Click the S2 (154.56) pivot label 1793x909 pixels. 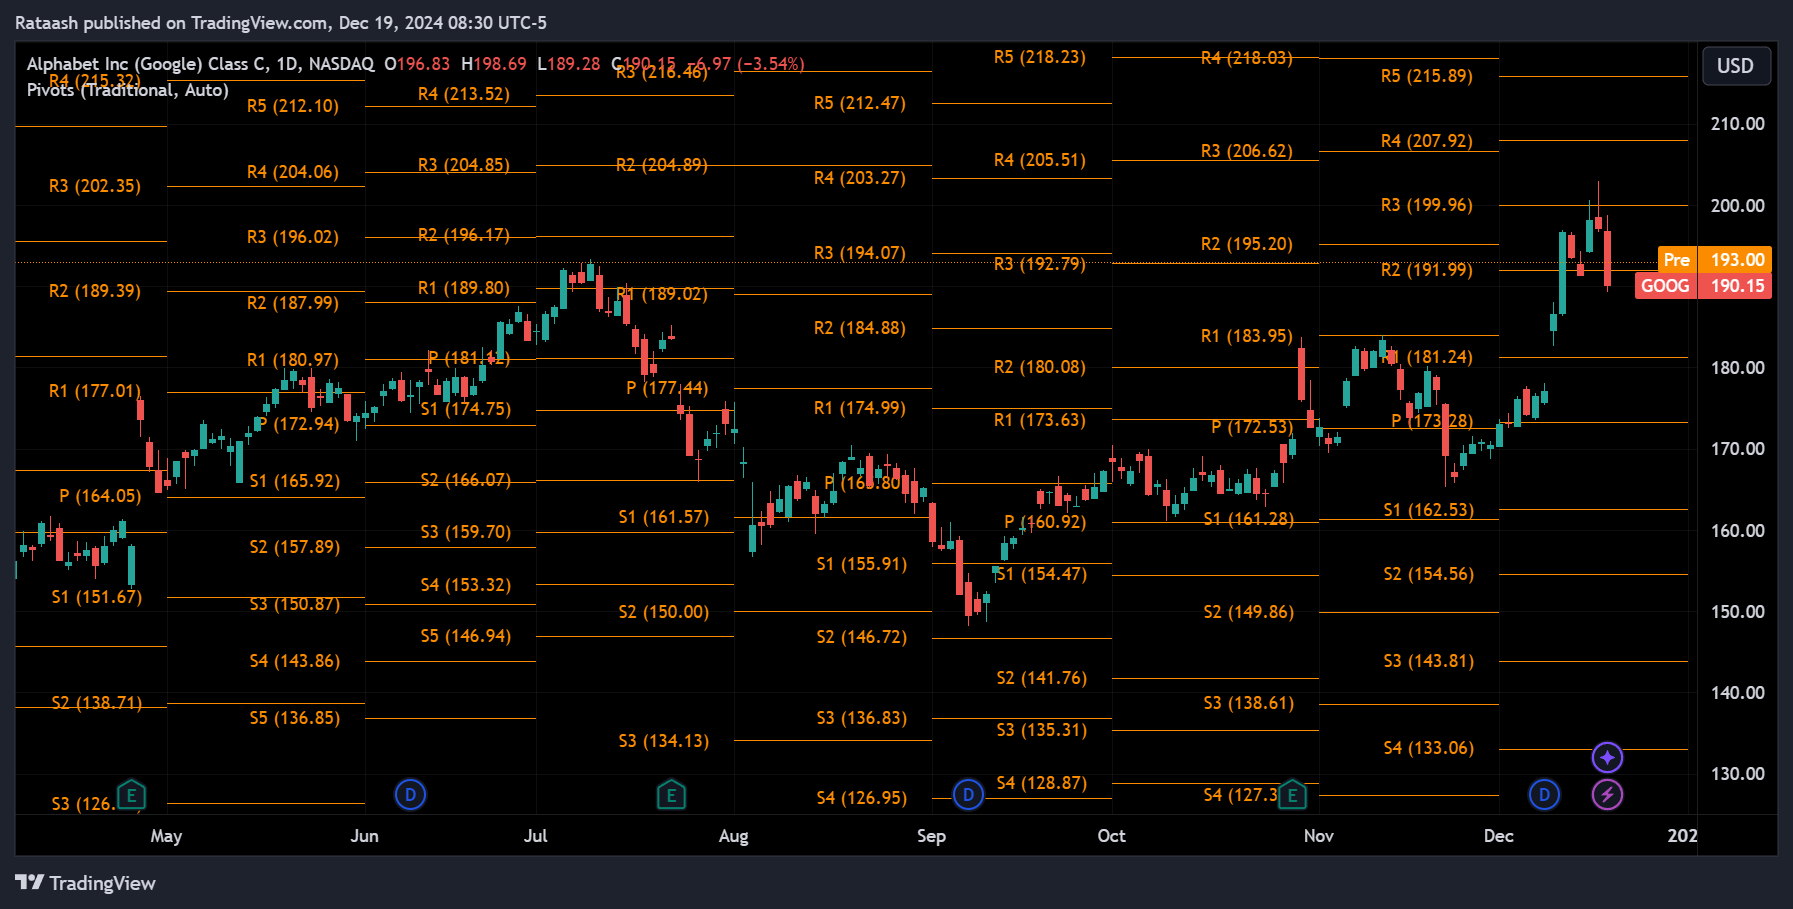tap(1429, 574)
